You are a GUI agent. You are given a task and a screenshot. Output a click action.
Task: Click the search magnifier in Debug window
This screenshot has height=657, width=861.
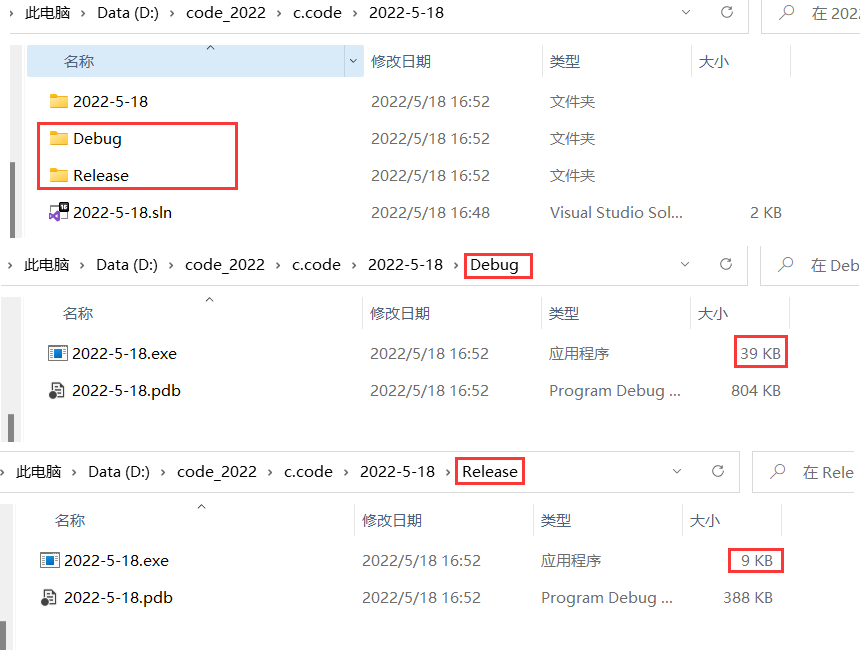point(785,265)
